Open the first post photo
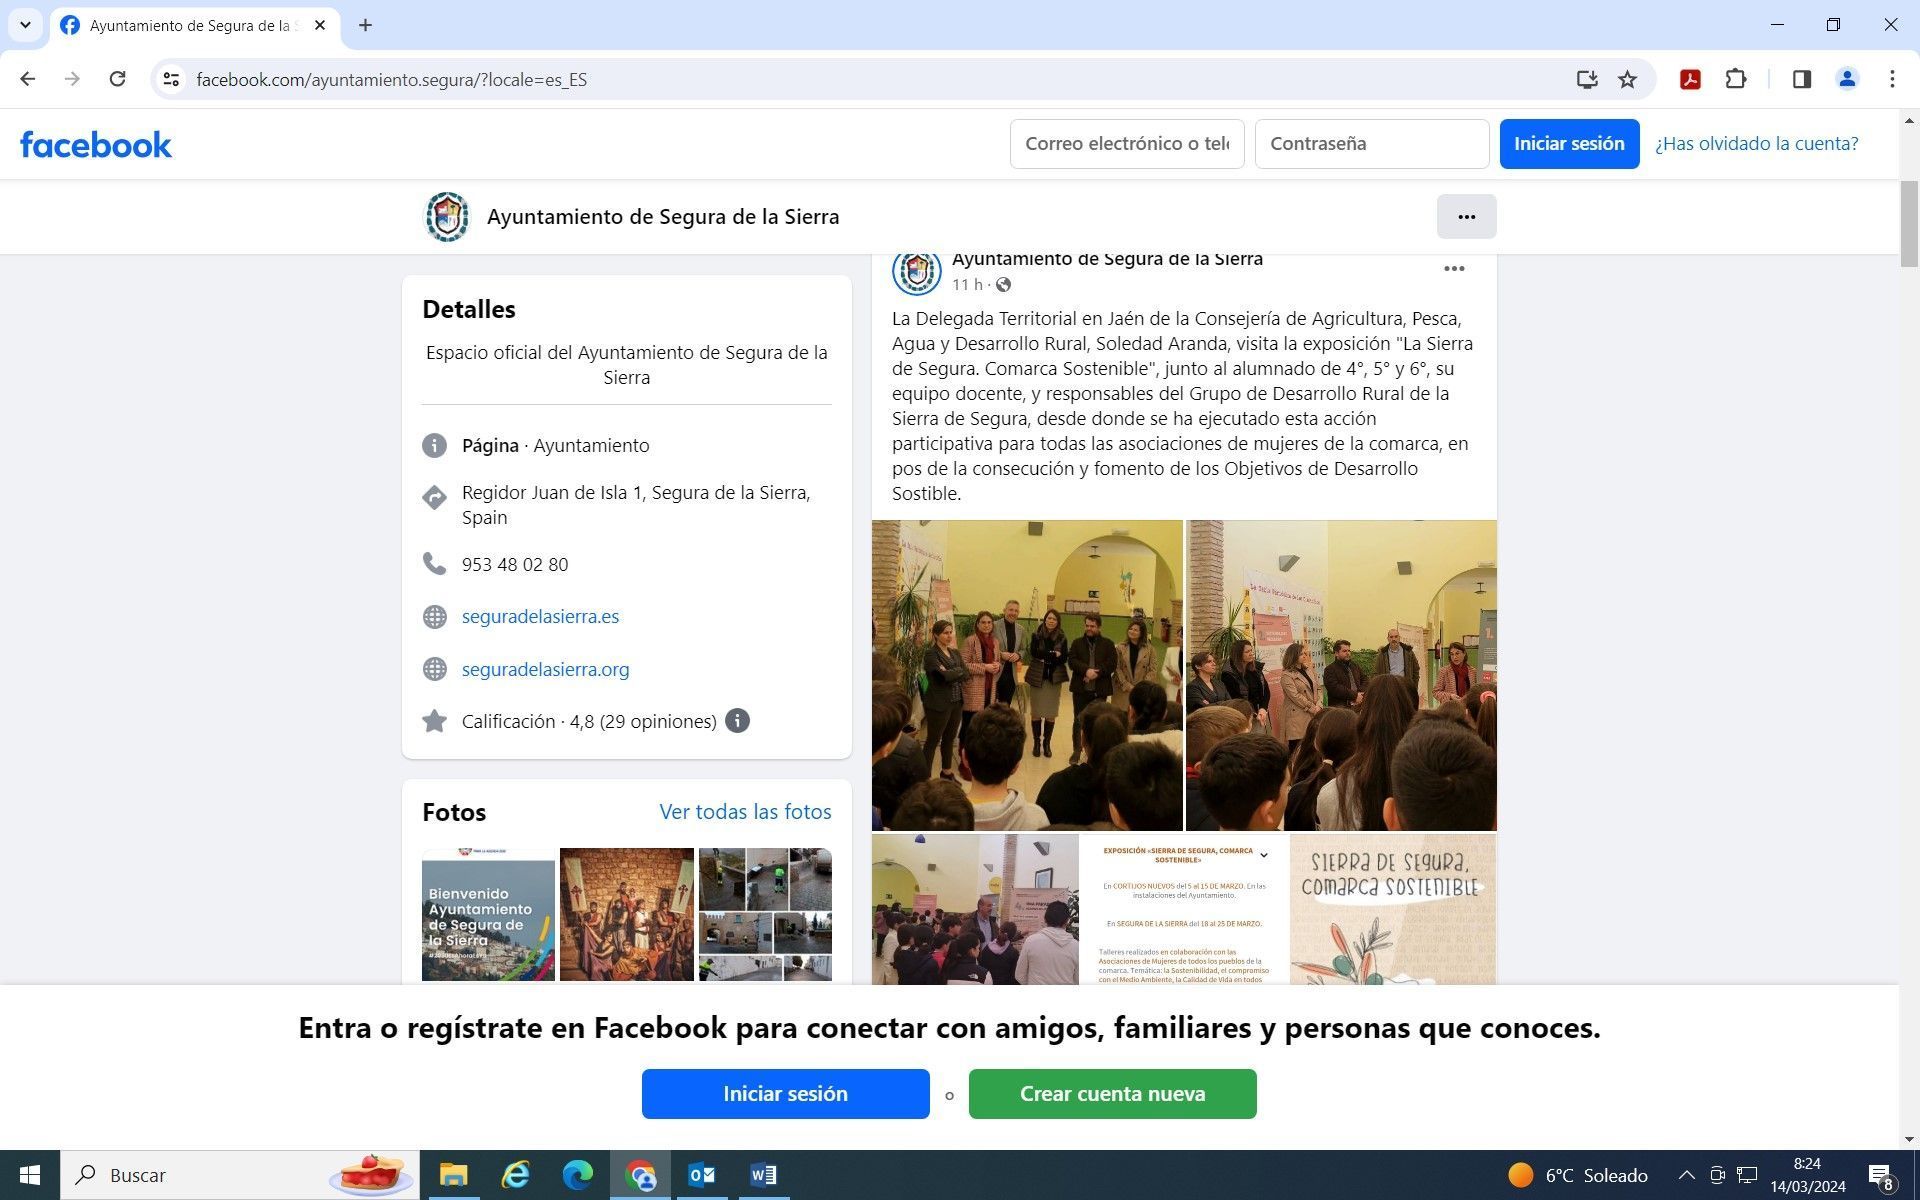 tap(1027, 675)
